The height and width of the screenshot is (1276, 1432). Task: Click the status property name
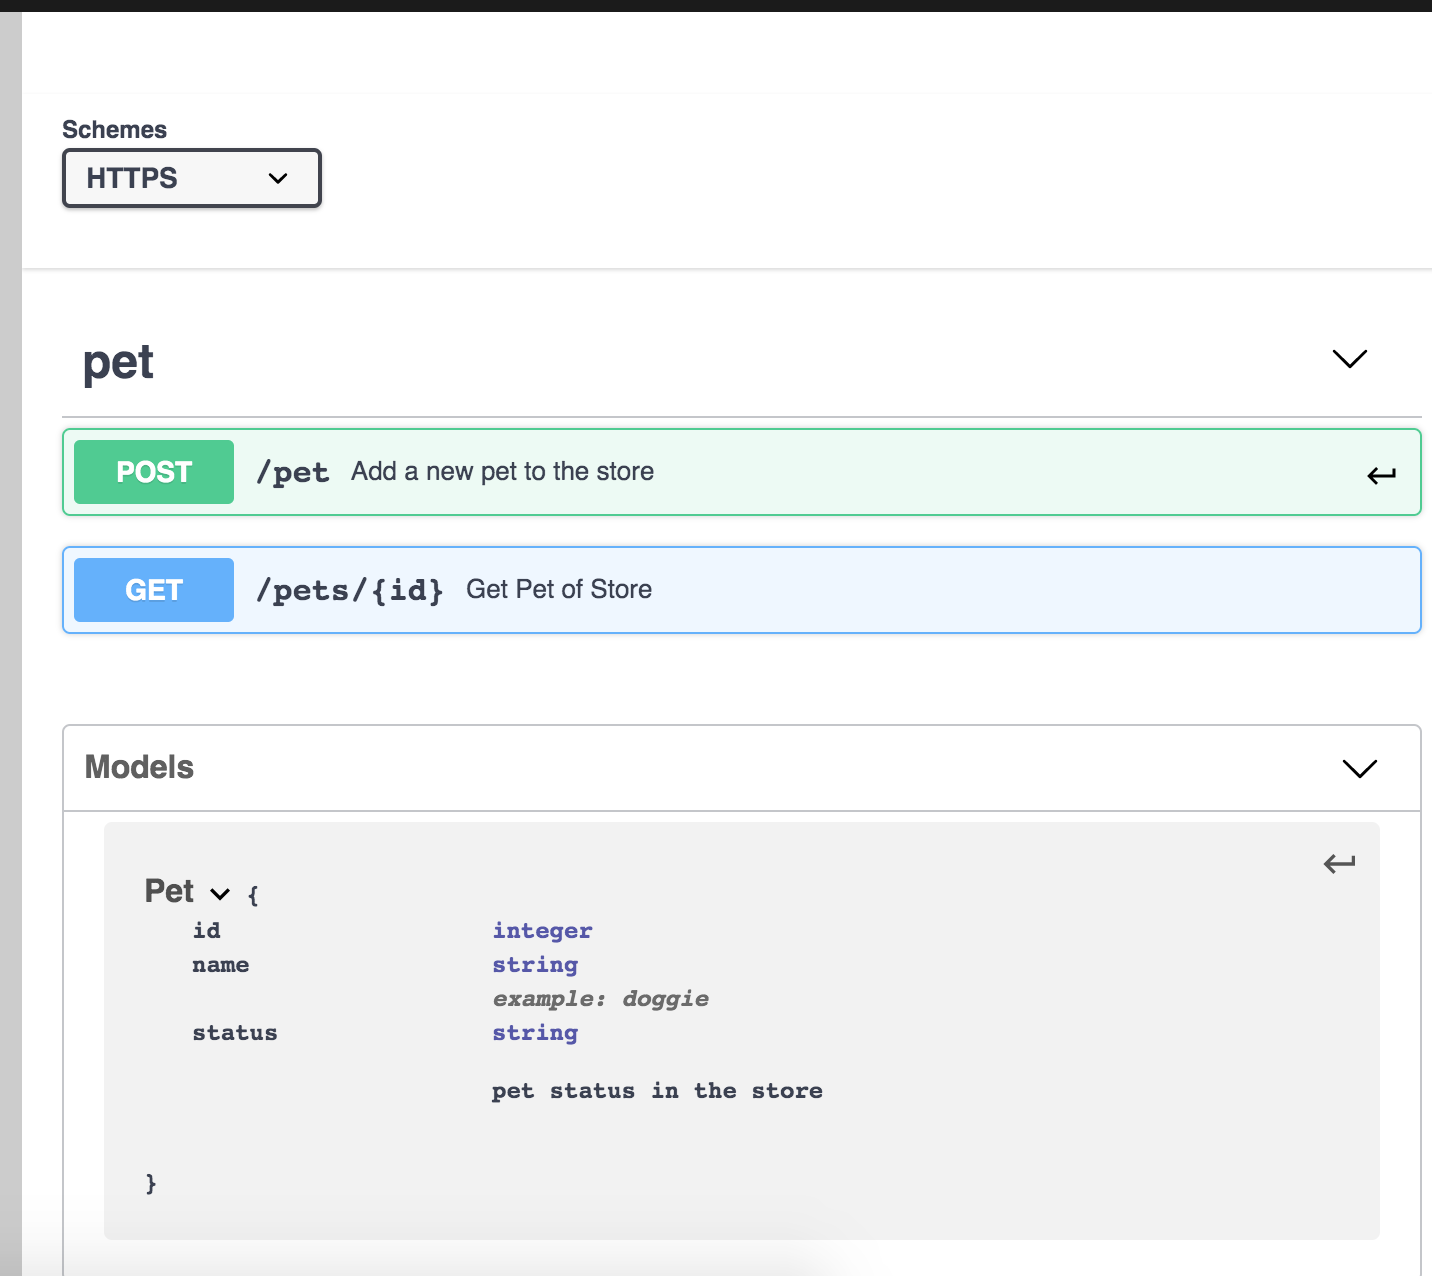click(x=235, y=1033)
